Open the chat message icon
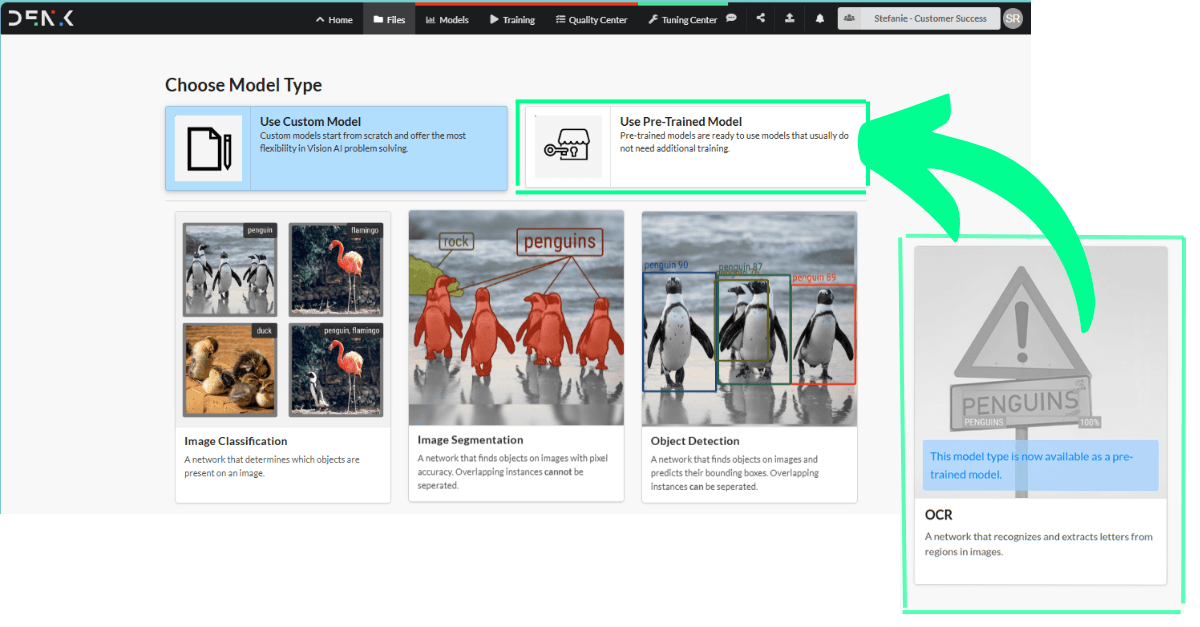This screenshot has width=1200, height=627. click(x=731, y=19)
